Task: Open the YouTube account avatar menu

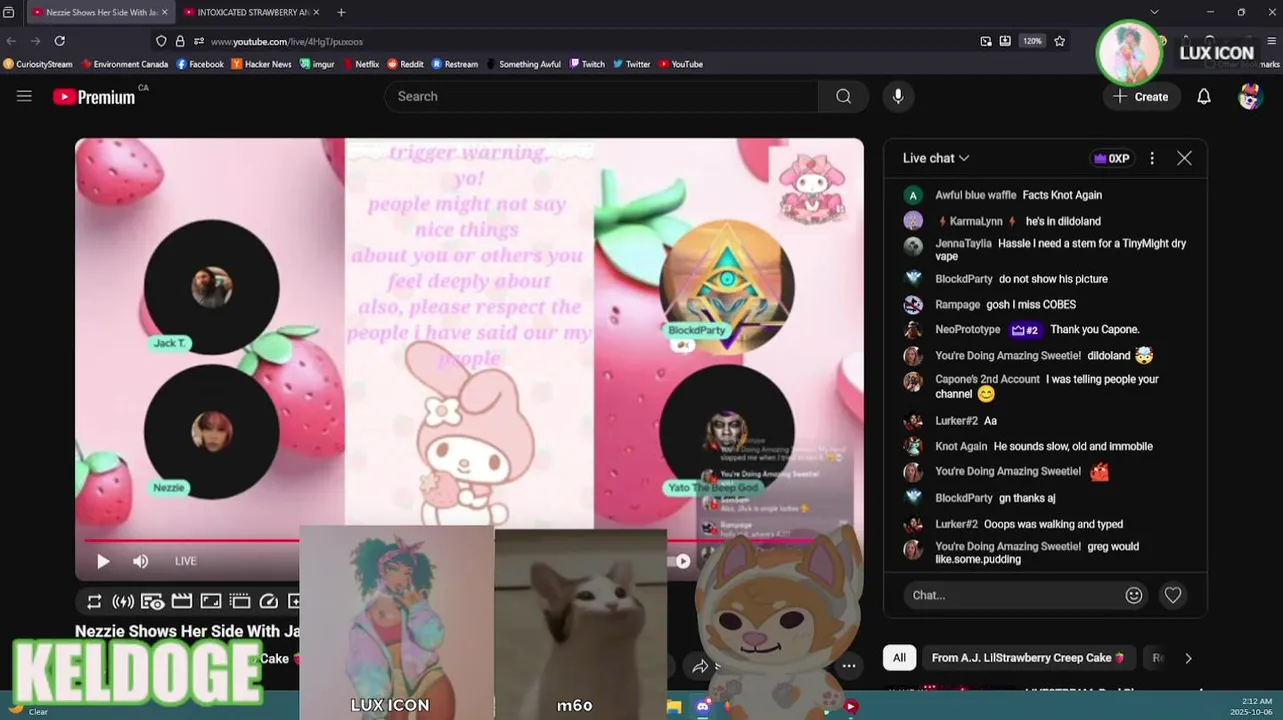Action: tap(1250, 96)
